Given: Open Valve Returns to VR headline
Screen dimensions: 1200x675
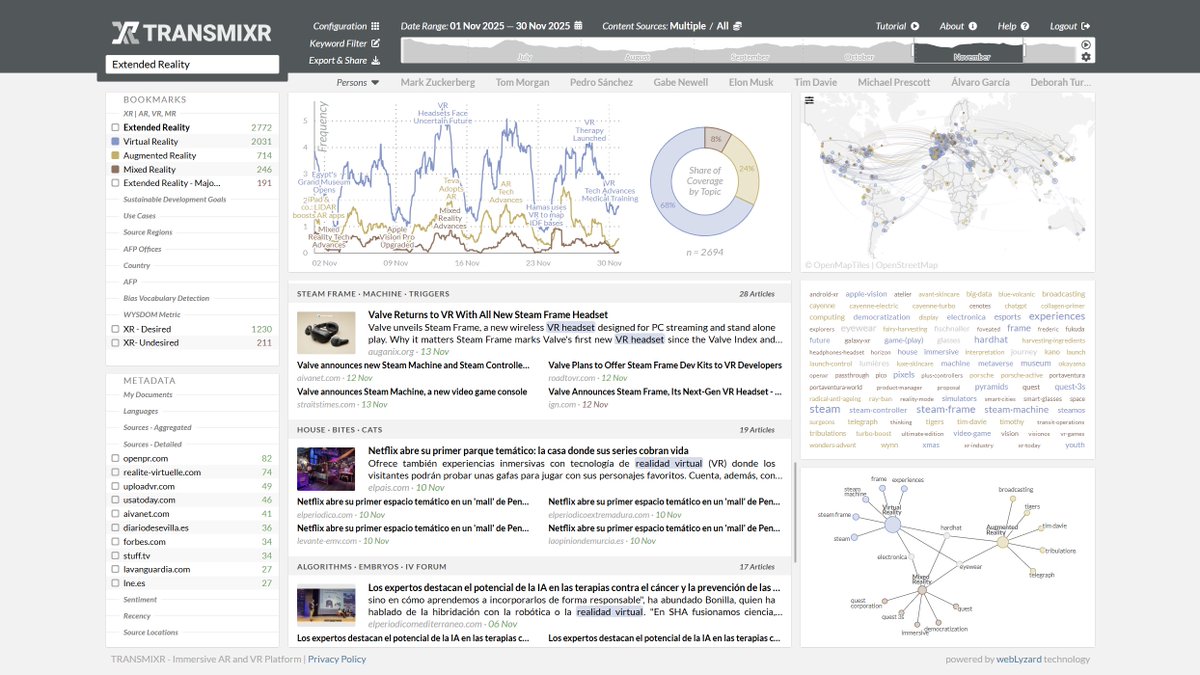Looking at the screenshot, I should coord(488,315).
